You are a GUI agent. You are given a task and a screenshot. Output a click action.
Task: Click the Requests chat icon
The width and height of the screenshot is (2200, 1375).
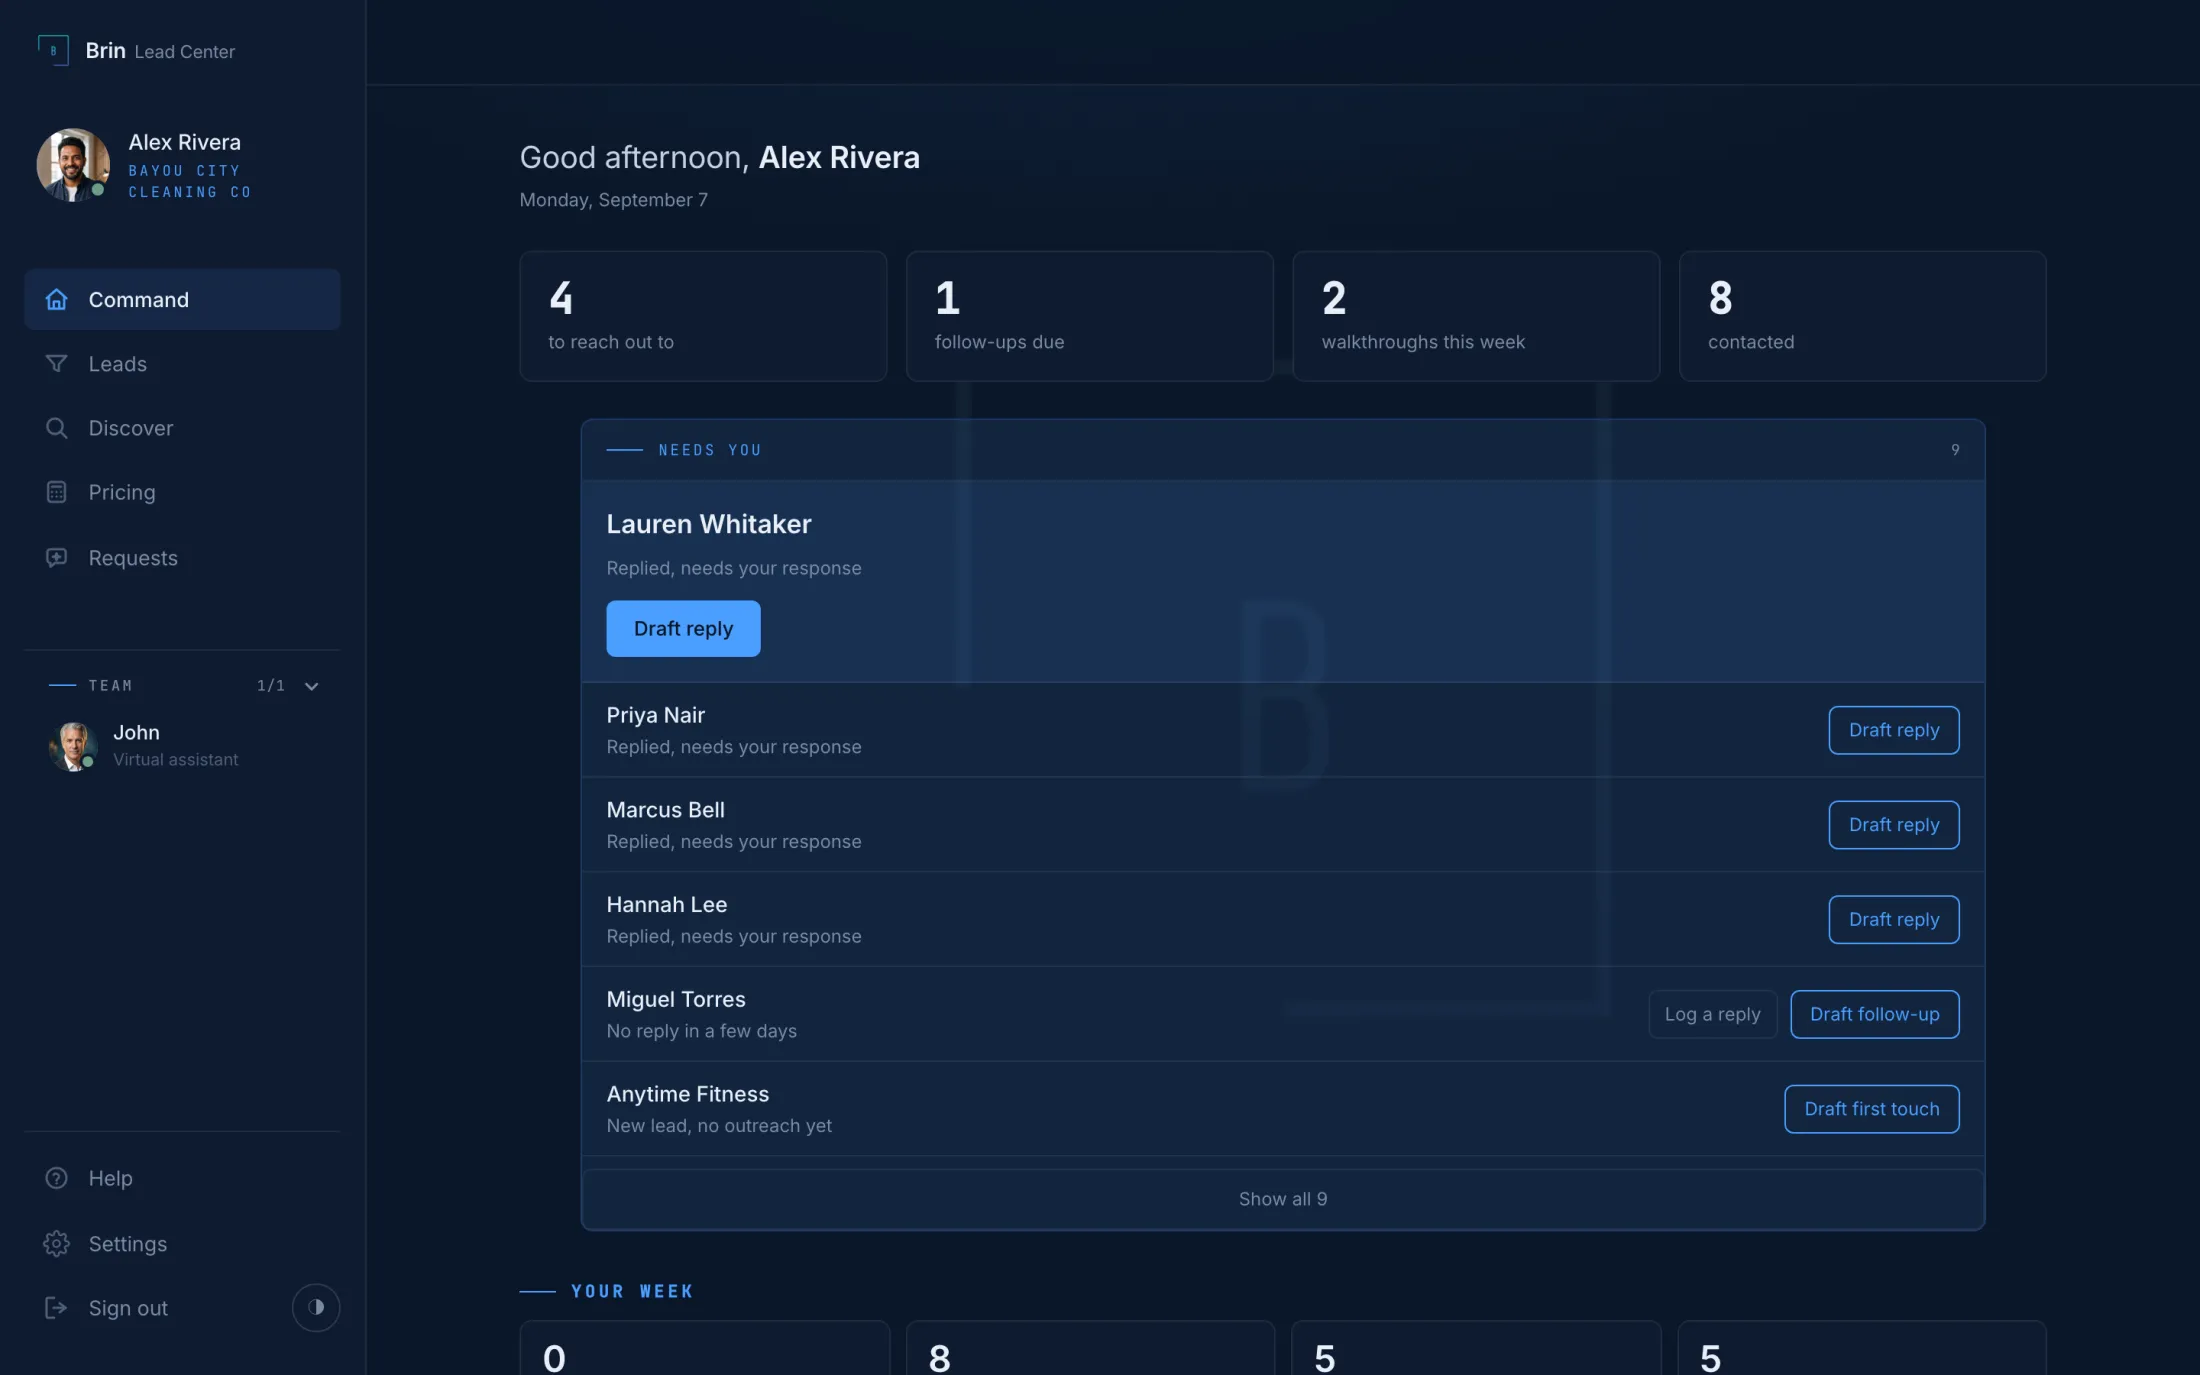pyautogui.click(x=57, y=557)
